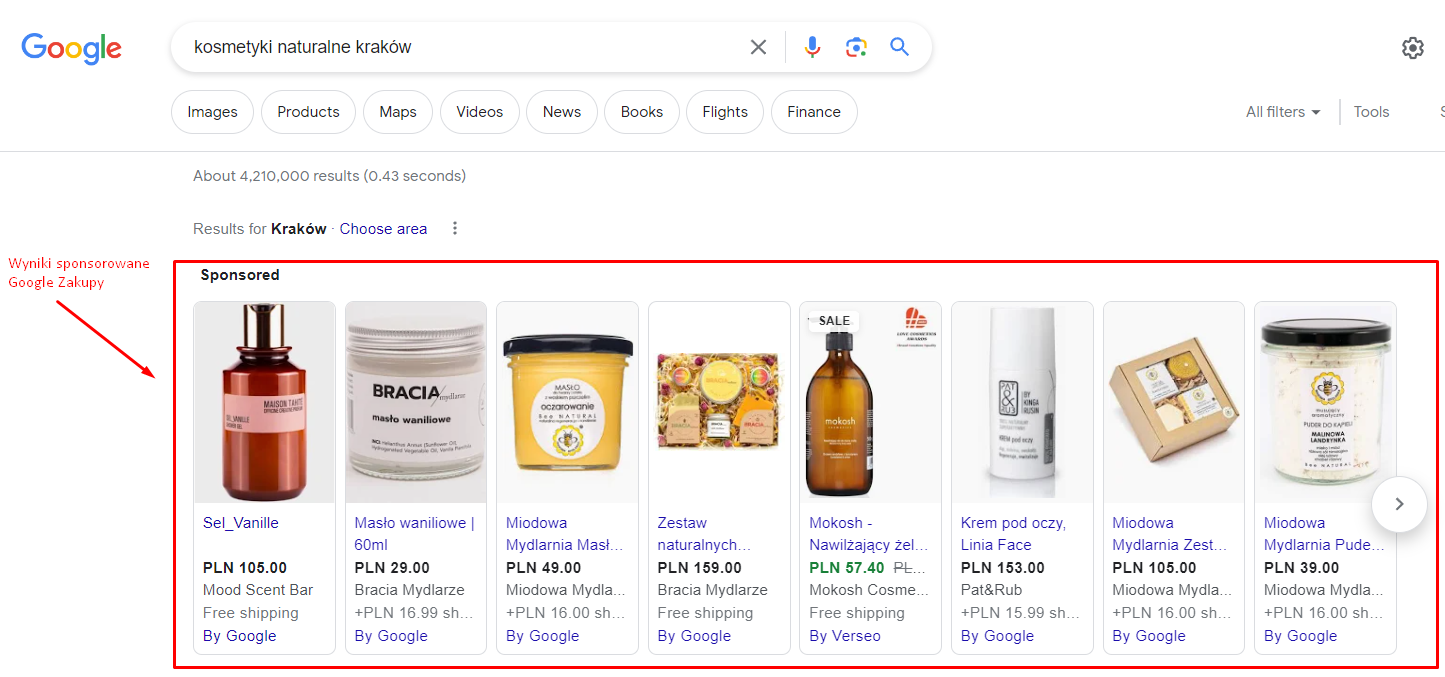Screen dimensions: 1445x677
Task: Switch to the Books filter
Action: click(642, 112)
